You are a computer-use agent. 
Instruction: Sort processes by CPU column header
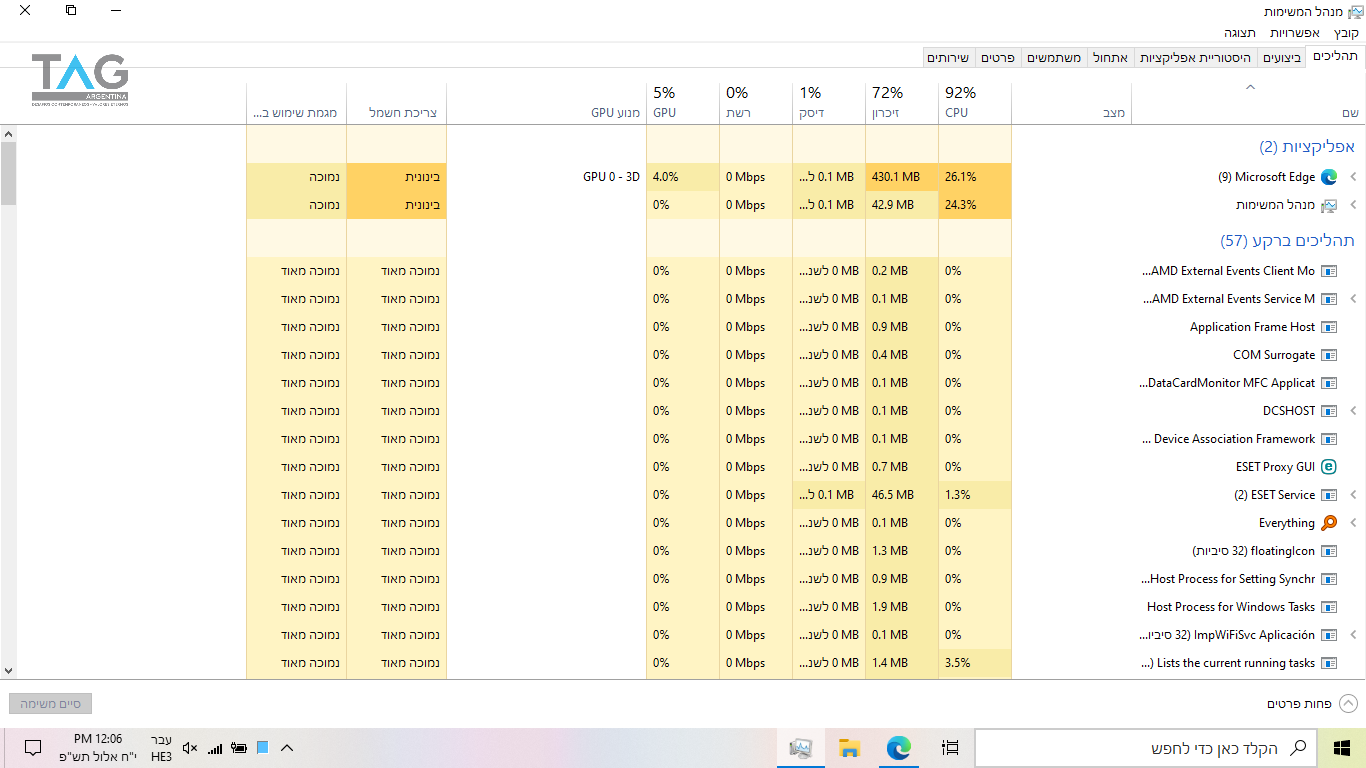[975, 102]
